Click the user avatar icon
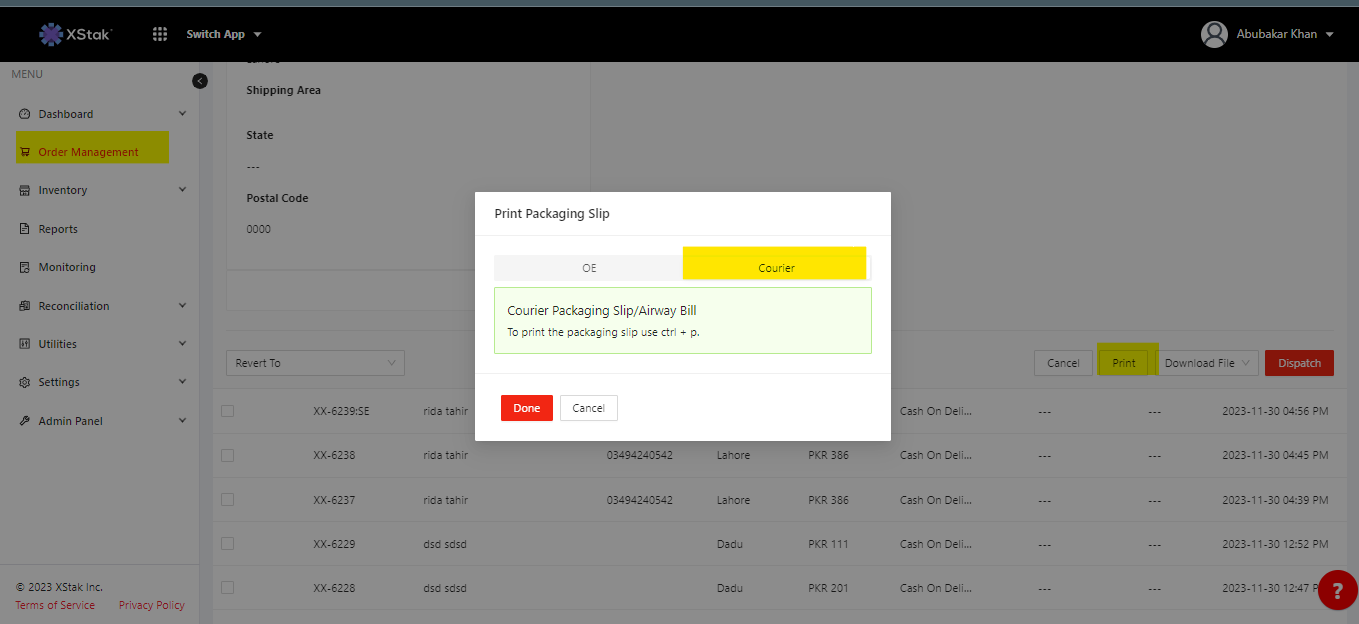The image size is (1359, 624). tap(1214, 34)
